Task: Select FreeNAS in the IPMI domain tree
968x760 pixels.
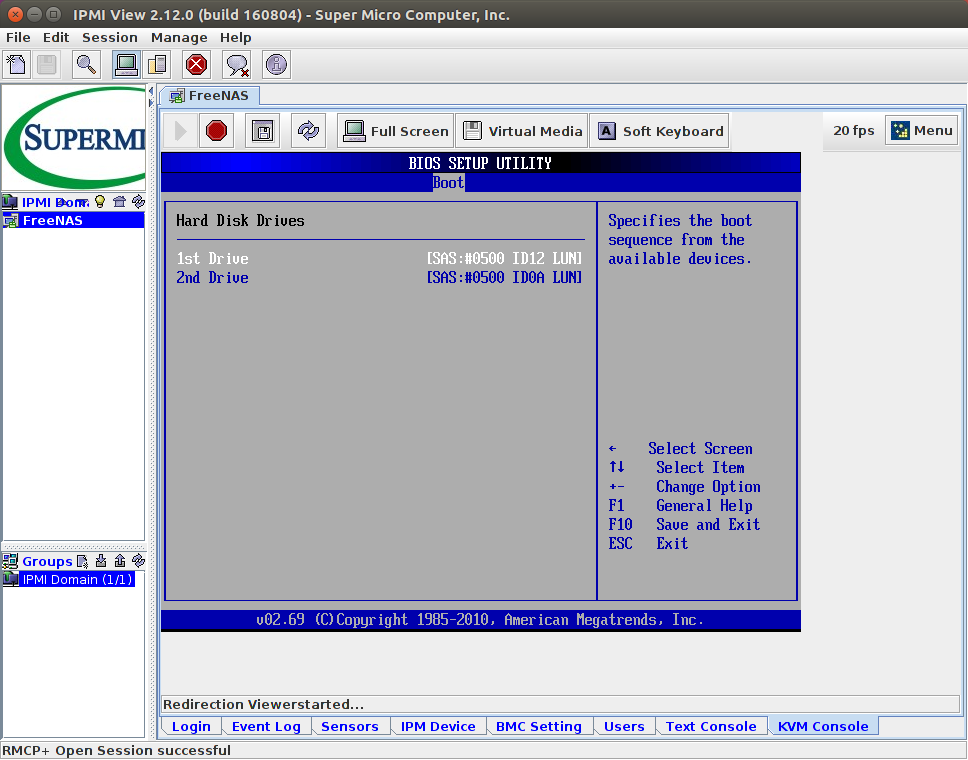Action: pos(52,220)
